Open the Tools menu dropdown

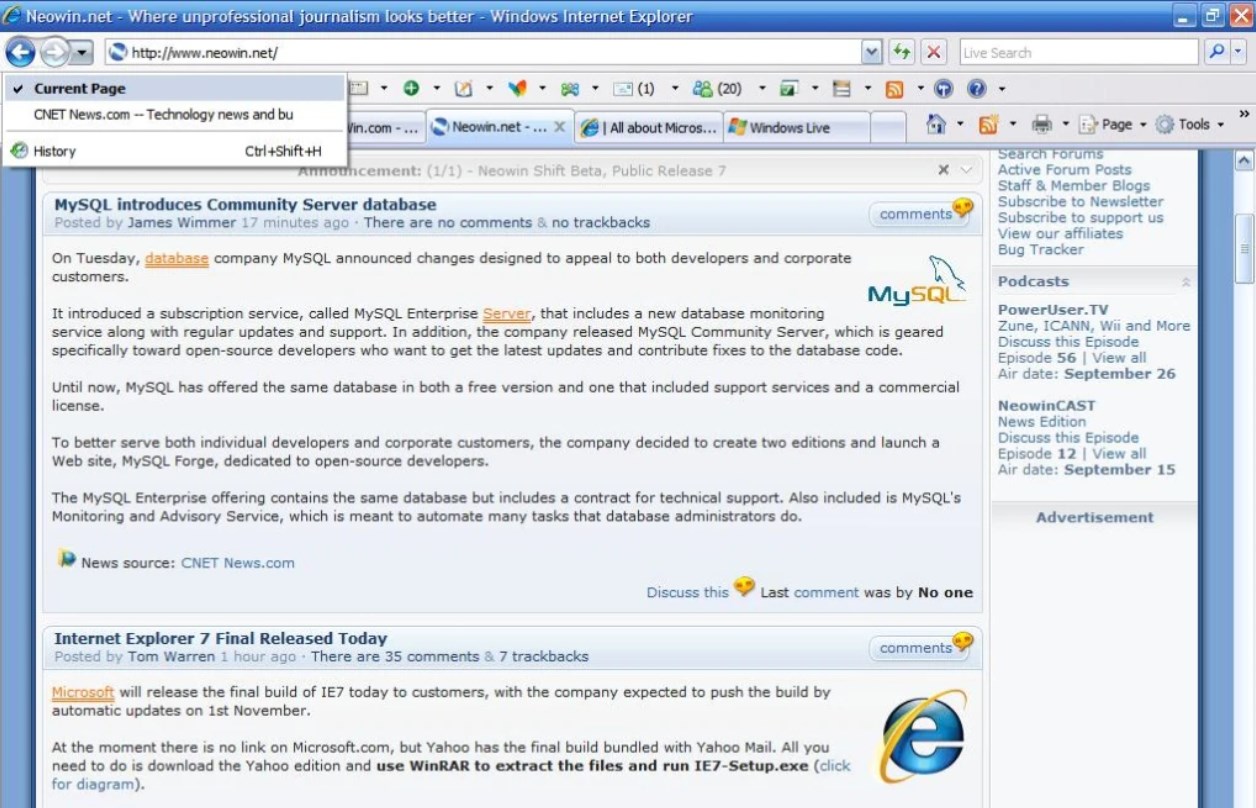(x=1190, y=124)
